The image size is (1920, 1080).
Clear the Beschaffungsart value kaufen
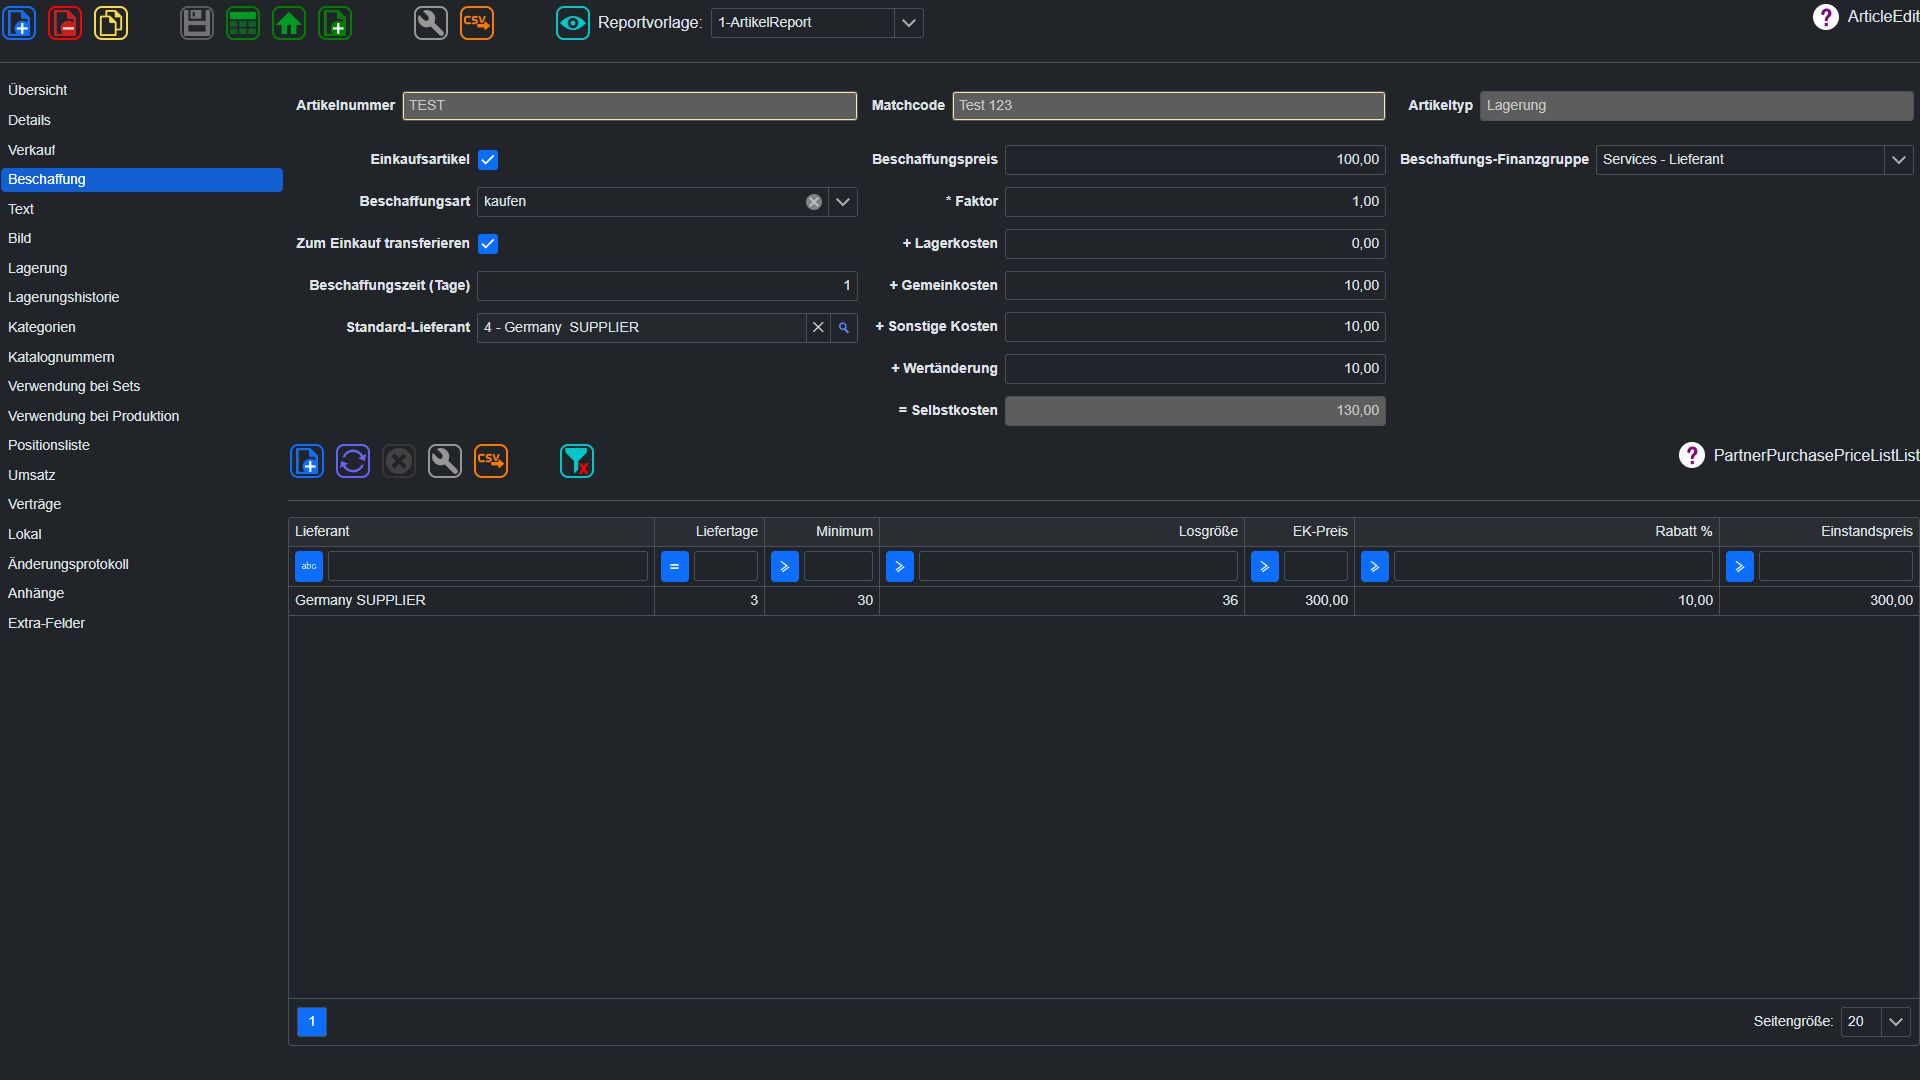pos(814,202)
